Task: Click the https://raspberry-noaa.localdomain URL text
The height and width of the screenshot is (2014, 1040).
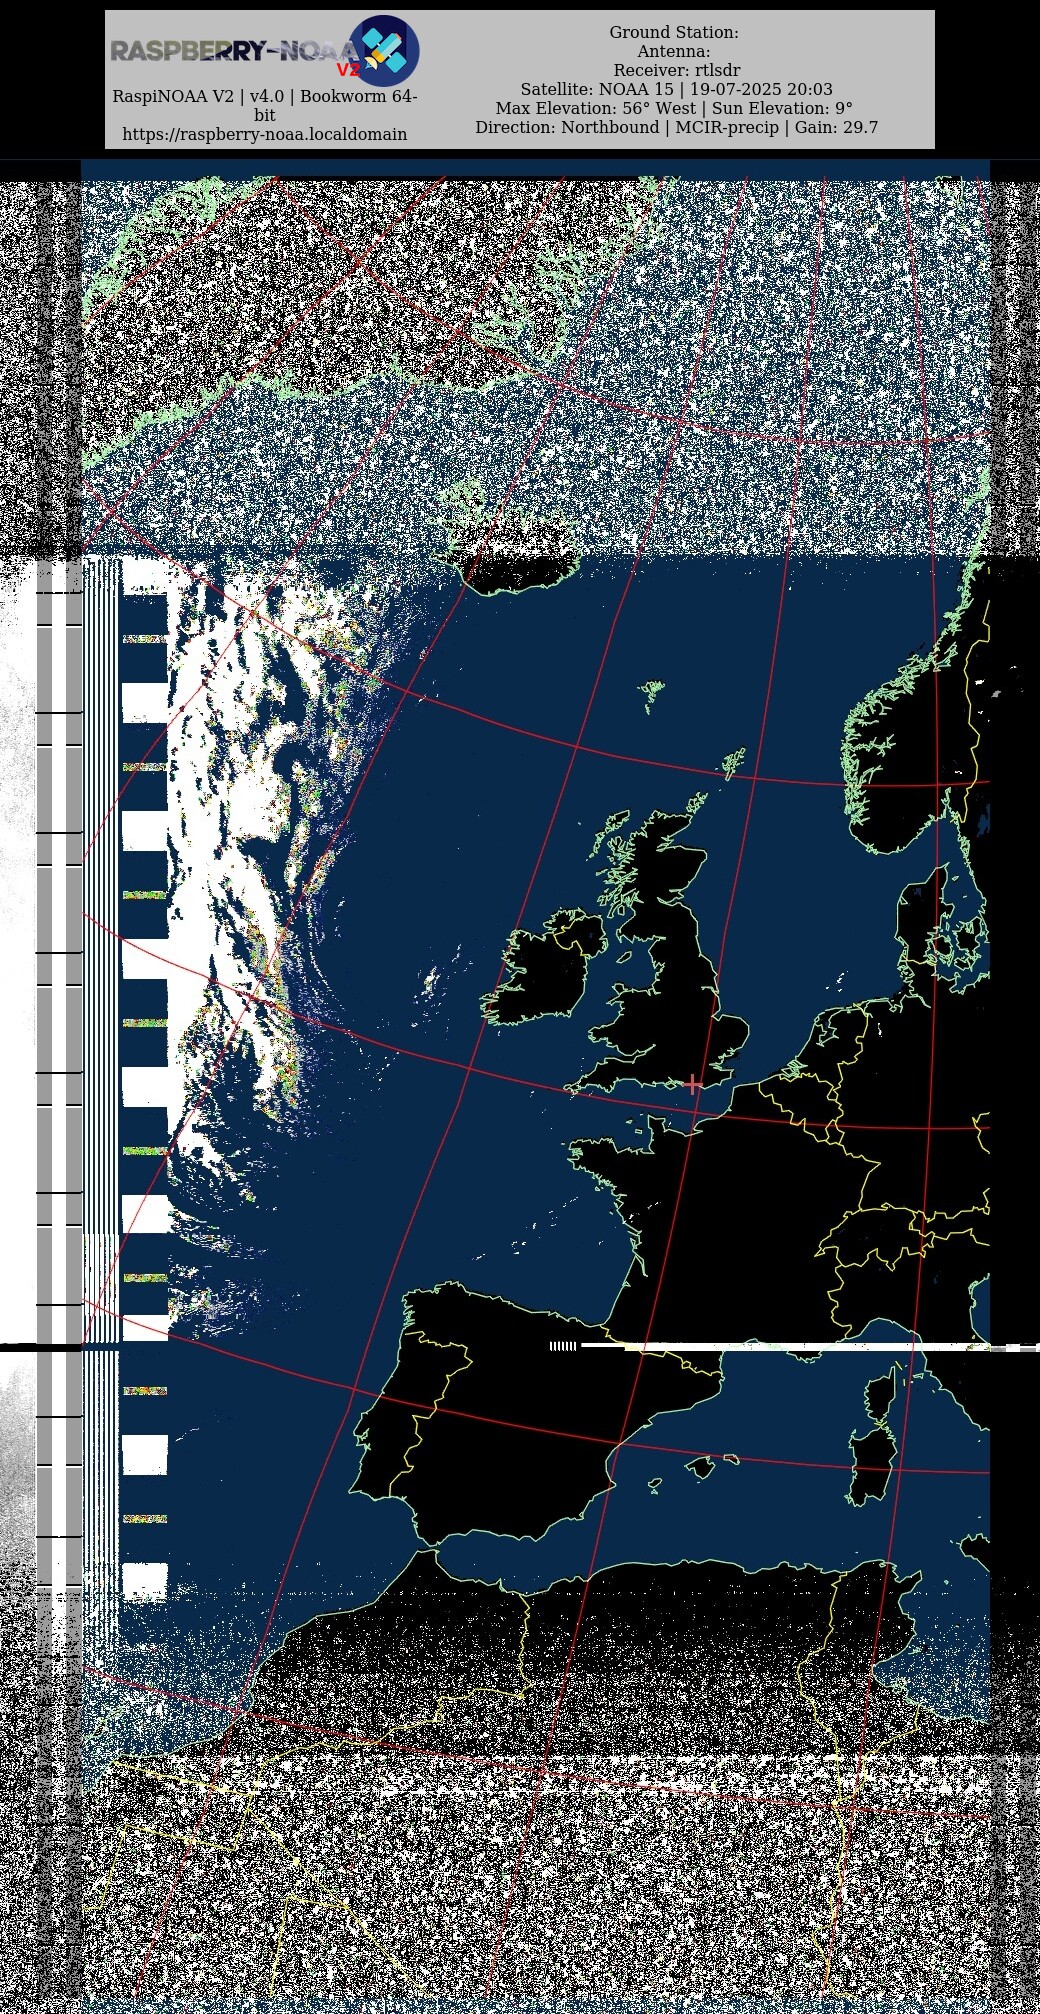Action: coord(265,134)
